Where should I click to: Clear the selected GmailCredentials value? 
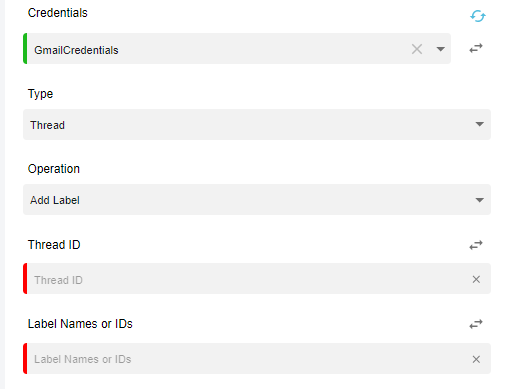pos(417,49)
